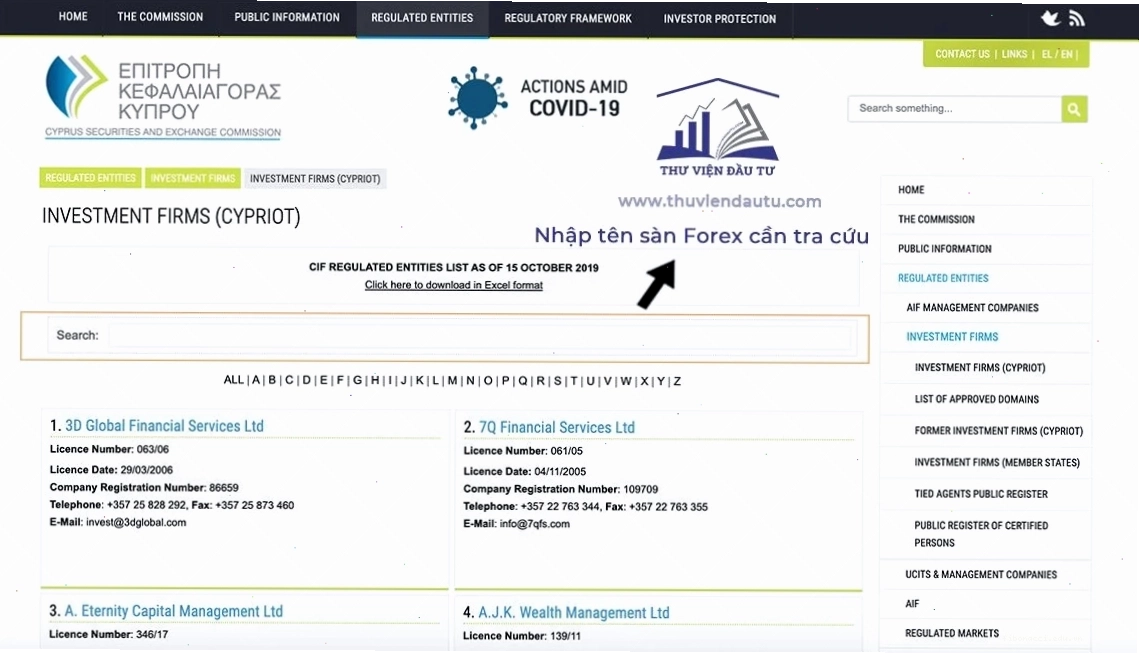This screenshot has width=1139, height=655.
Task: Switch language to EN
Action: click(1066, 54)
